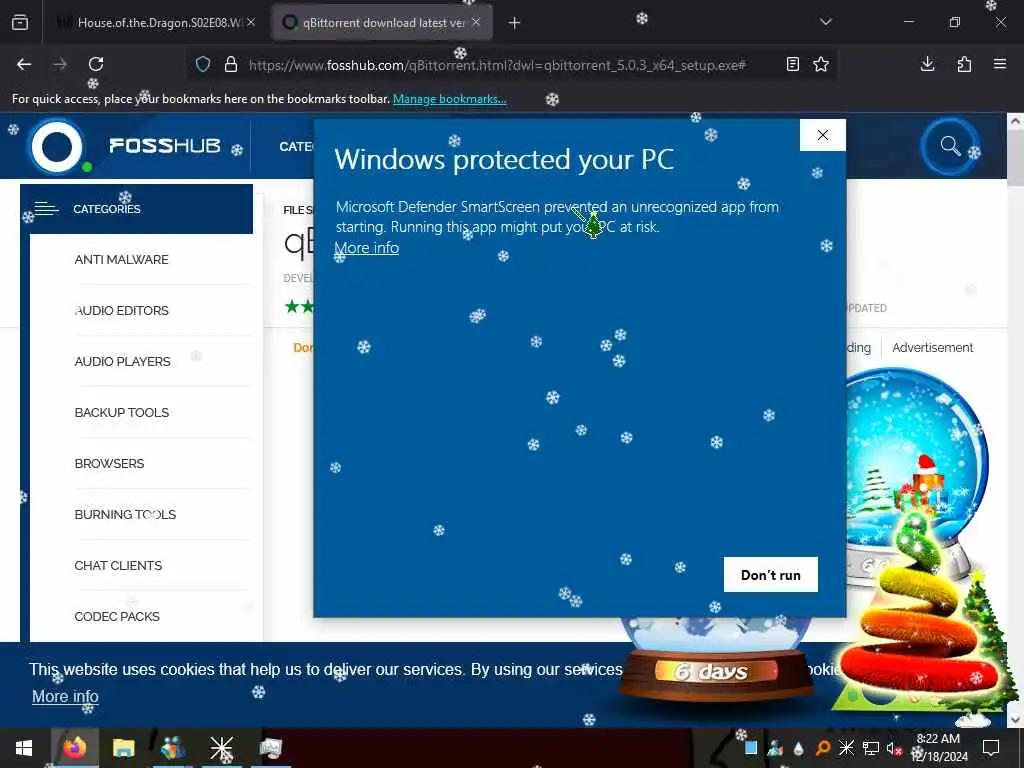Close the House.of.the.Dragon tab

(x=251, y=22)
